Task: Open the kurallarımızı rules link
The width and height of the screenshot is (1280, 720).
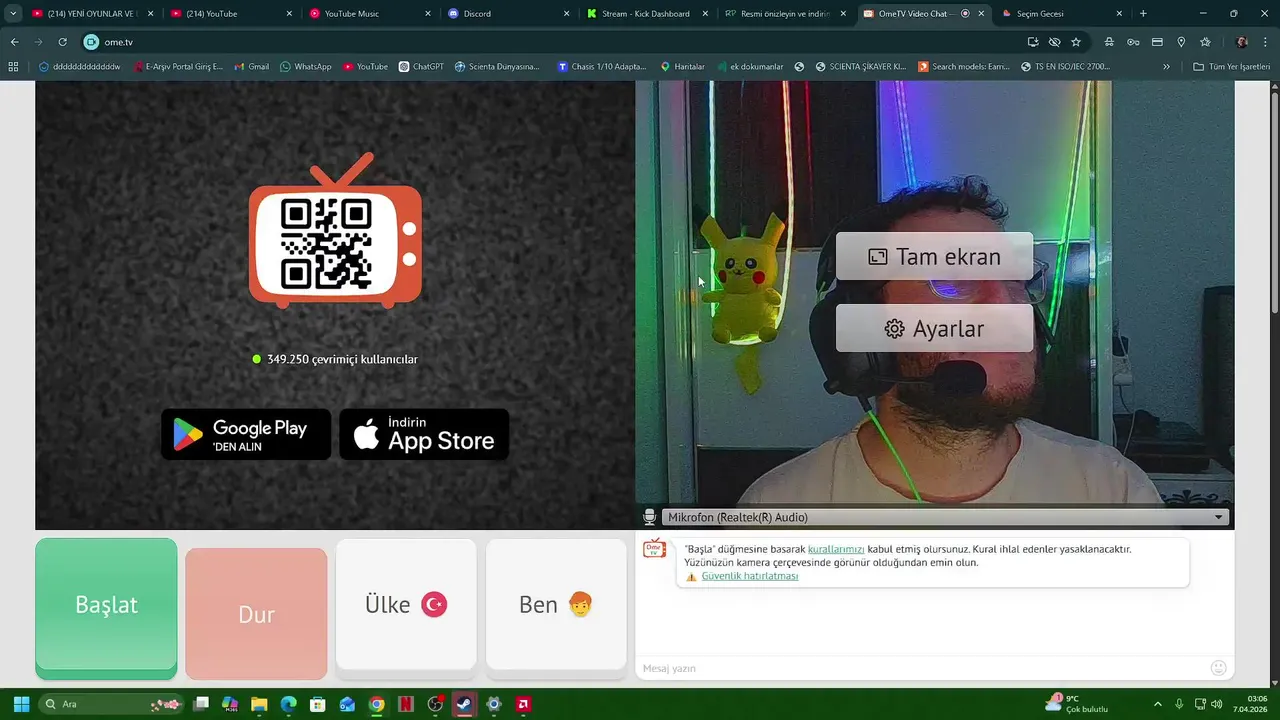Action: pyautogui.click(x=836, y=549)
